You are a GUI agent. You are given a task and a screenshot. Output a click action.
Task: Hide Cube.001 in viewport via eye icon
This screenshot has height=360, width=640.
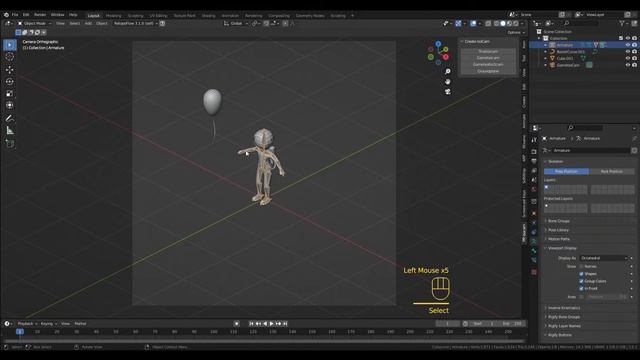628,58
